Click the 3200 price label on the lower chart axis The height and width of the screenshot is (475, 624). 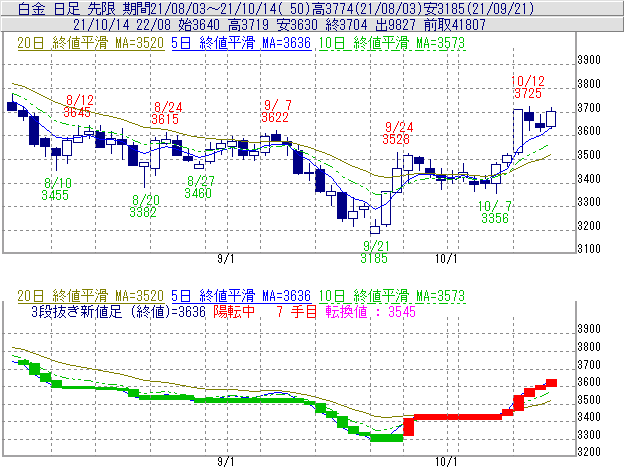pyautogui.click(x=589, y=452)
